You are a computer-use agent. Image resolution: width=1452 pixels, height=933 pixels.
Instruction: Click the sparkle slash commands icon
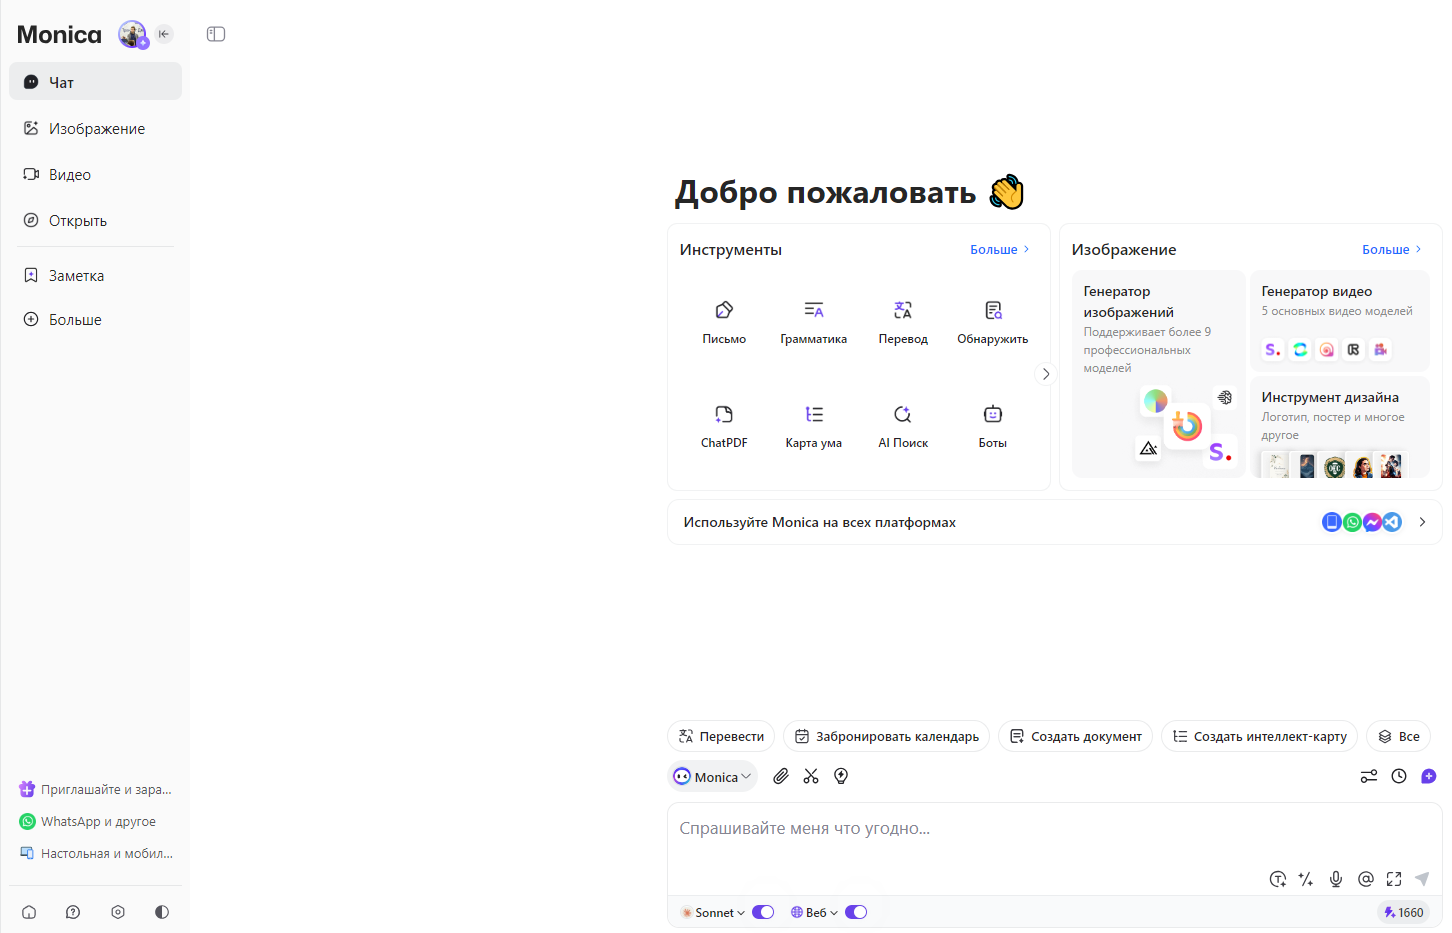pyautogui.click(x=1306, y=879)
